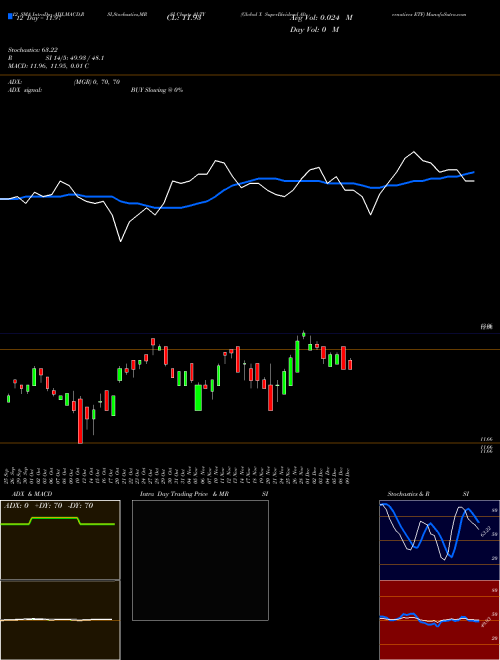The image size is (500, 660).
Task: Click the 'BUY Slowing @ 0%' signal text
Action: tap(157, 90)
